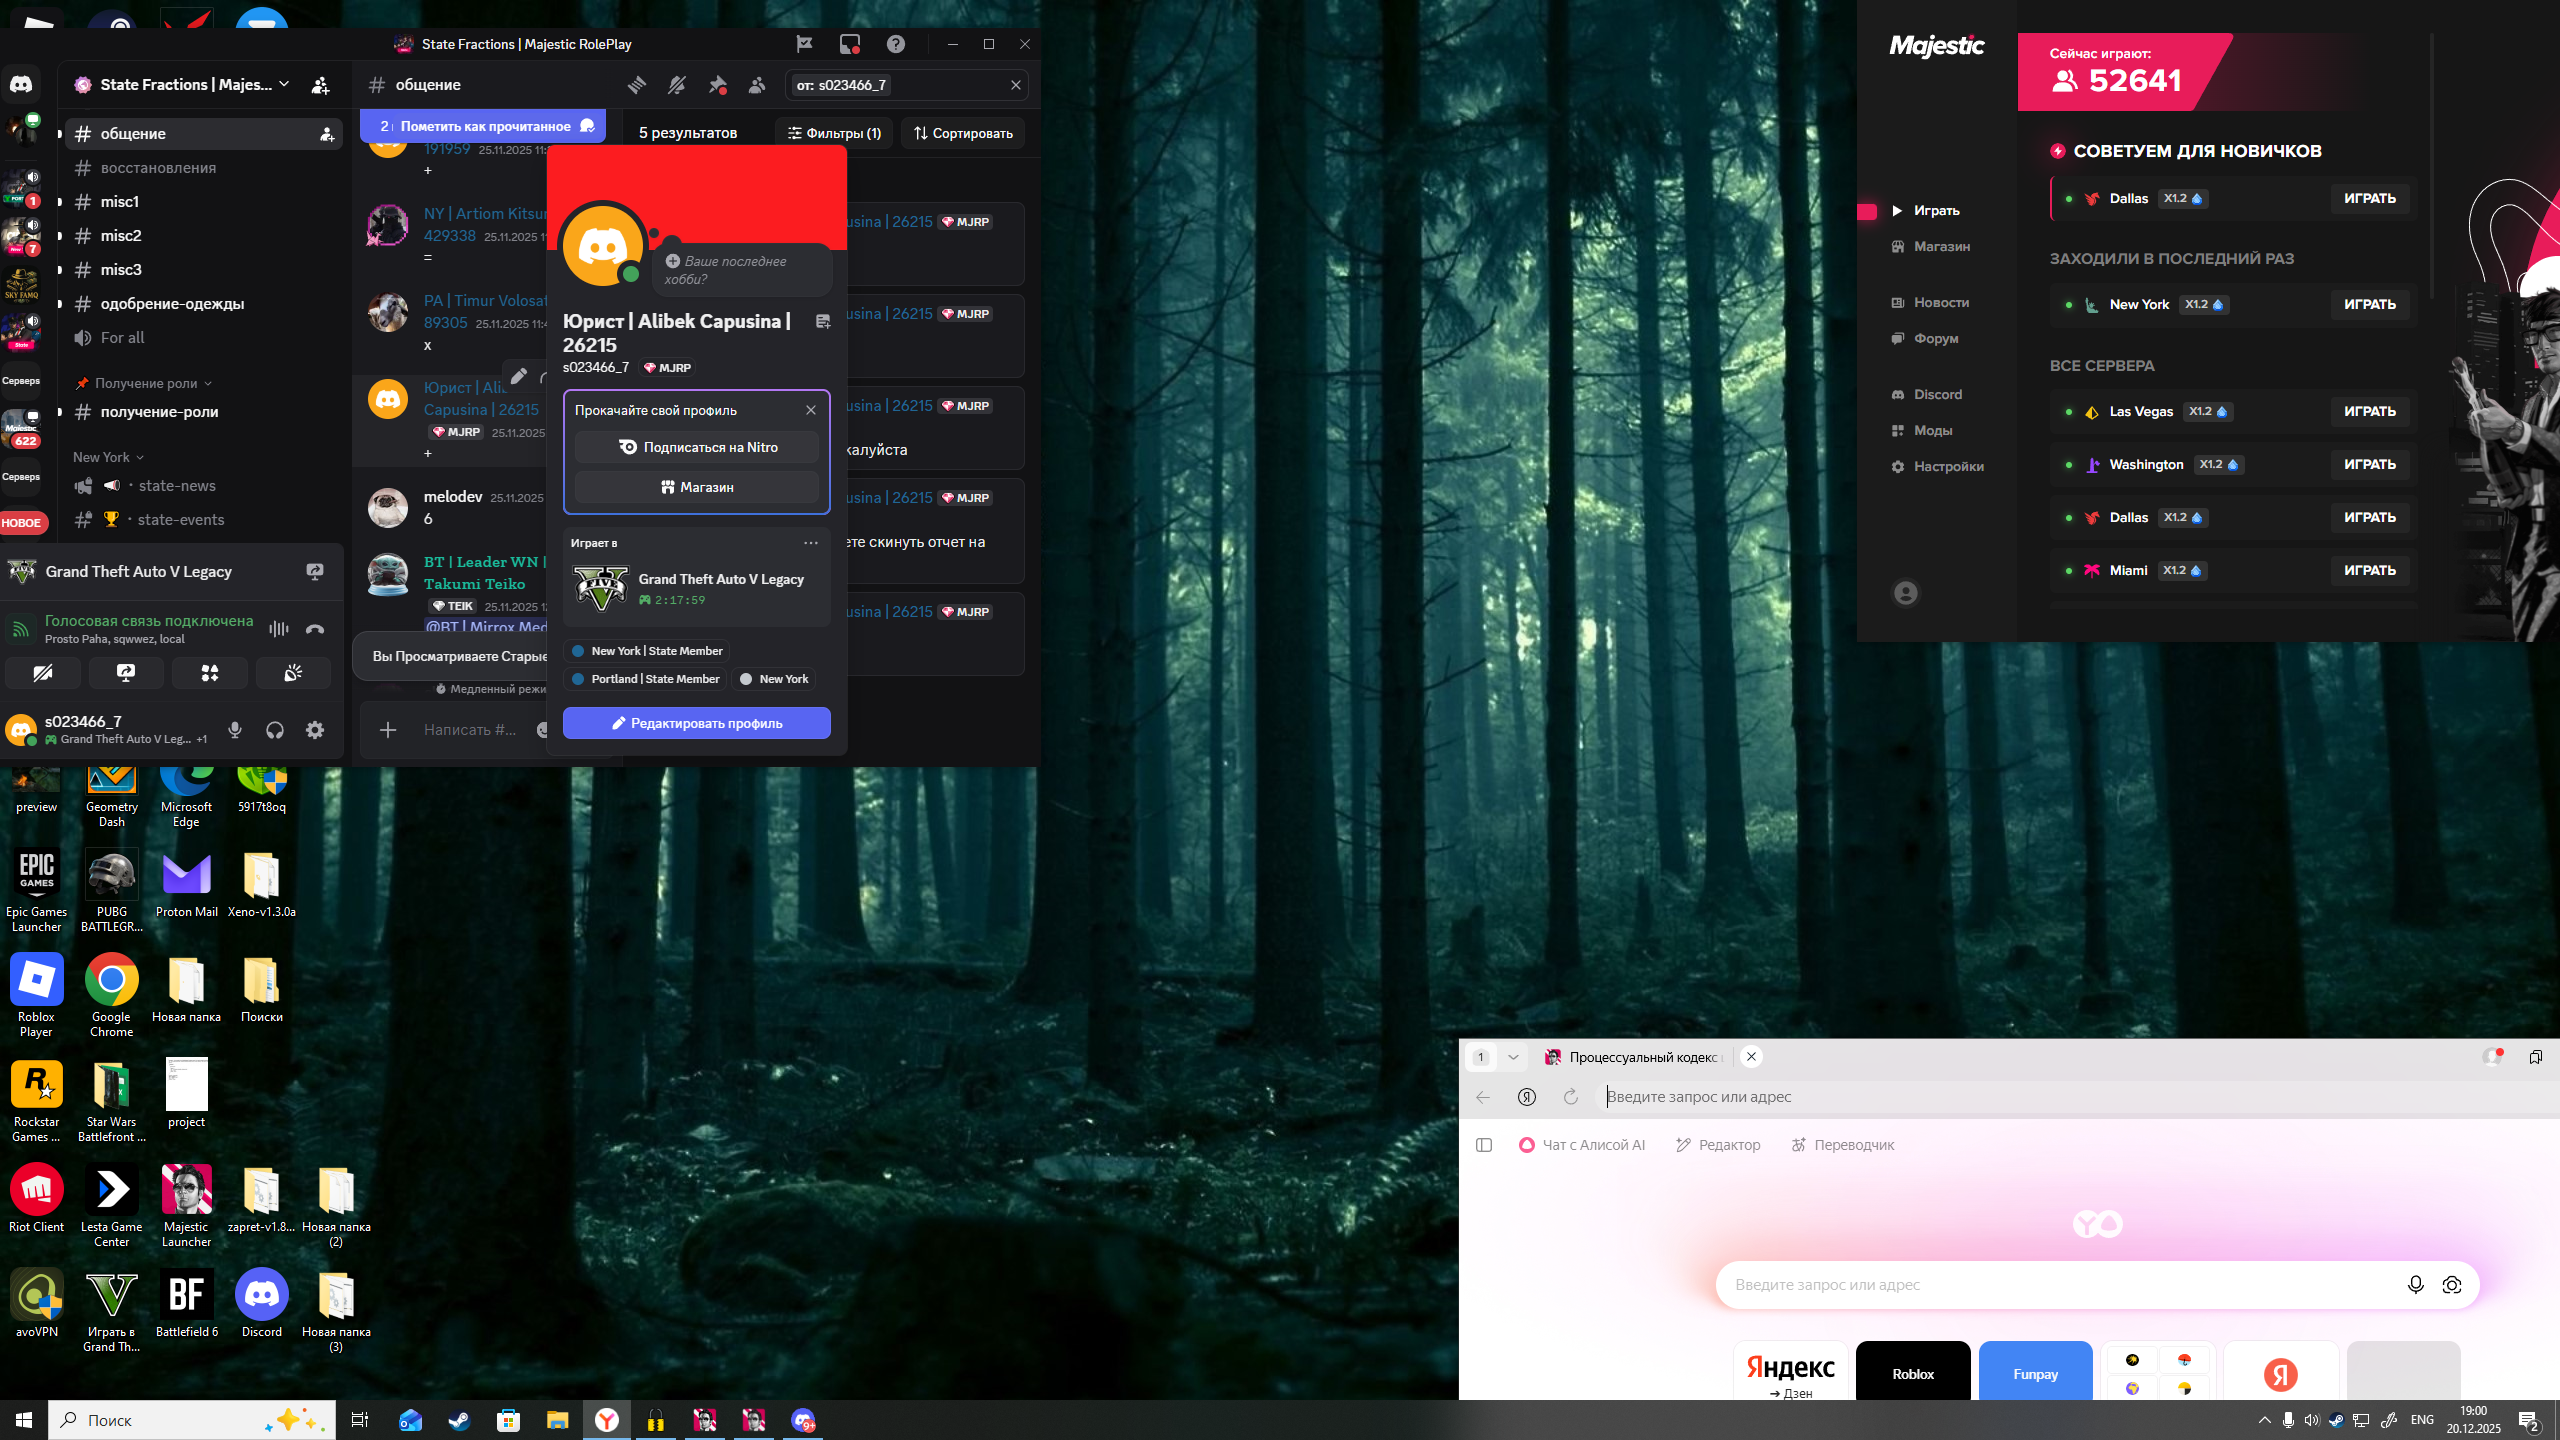Open pinned messages in channel header
The width and height of the screenshot is (2560, 1440).
717,85
